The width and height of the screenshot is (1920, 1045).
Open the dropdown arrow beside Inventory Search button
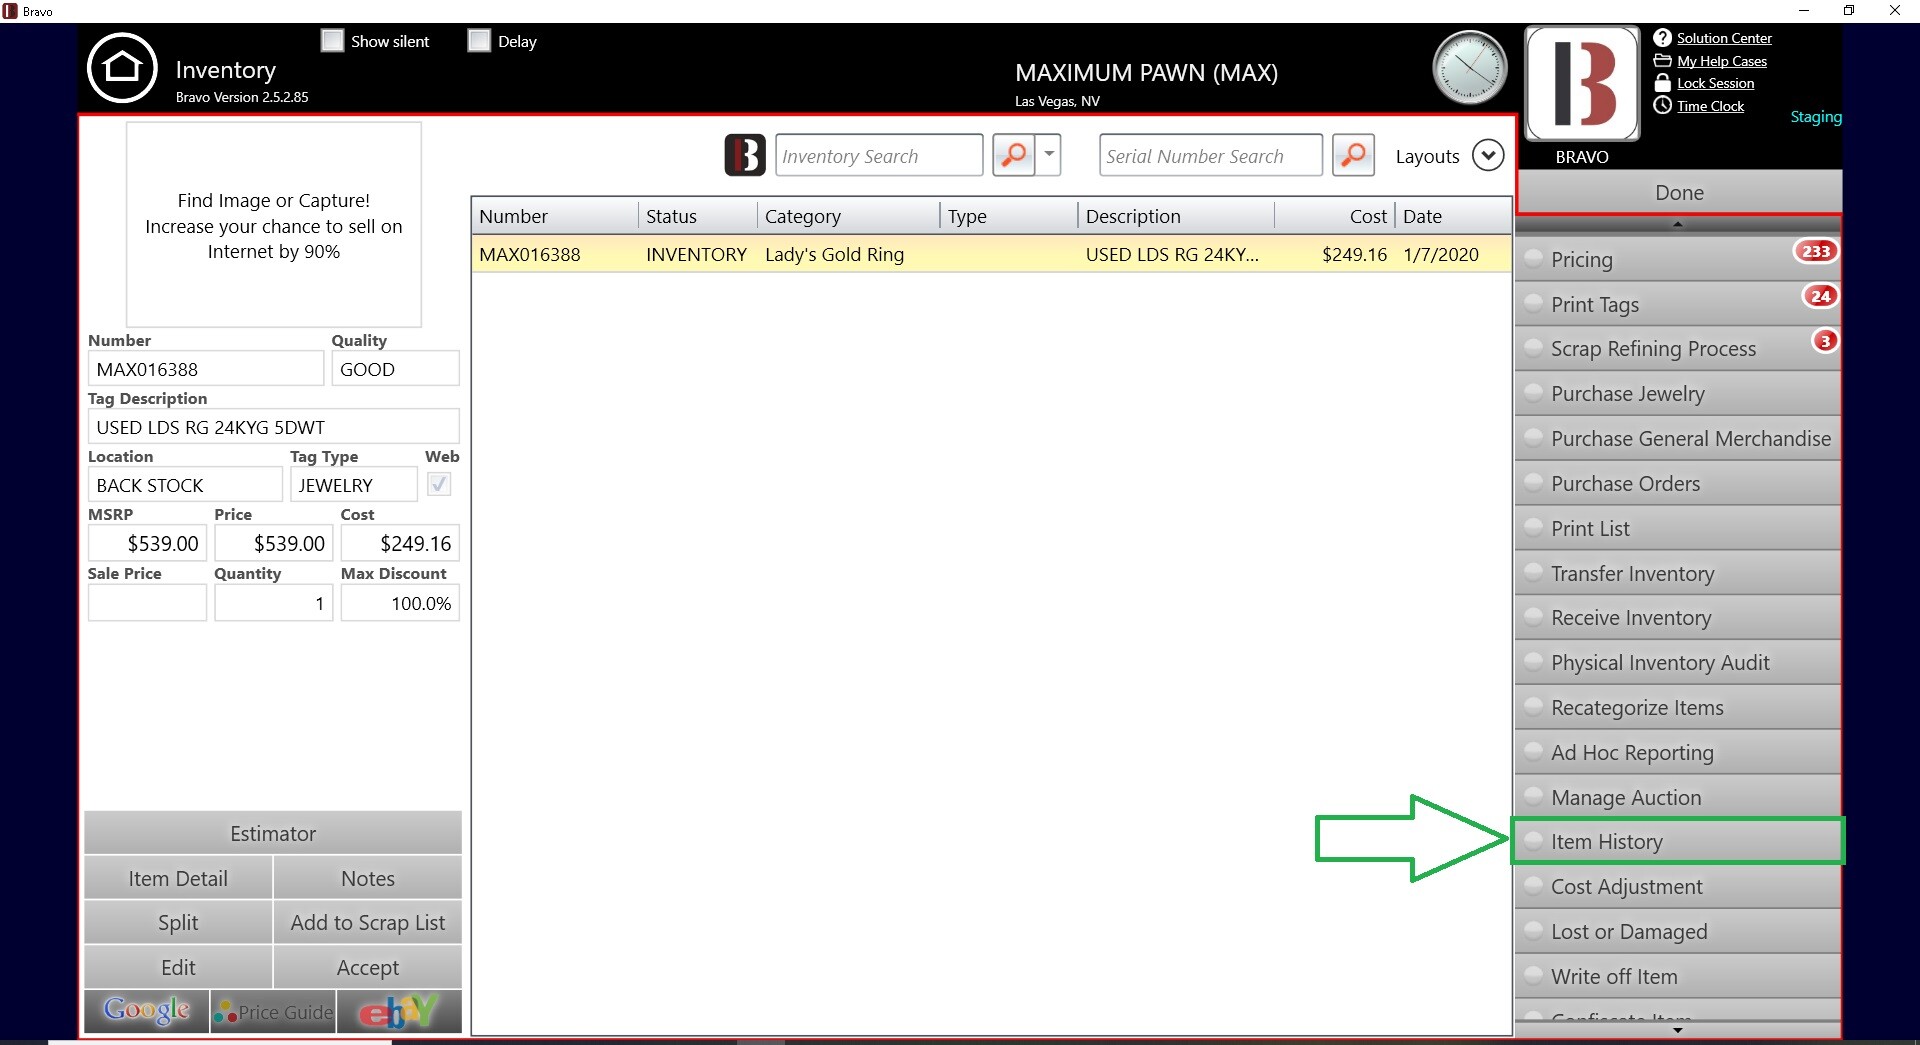click(1049, 155)
